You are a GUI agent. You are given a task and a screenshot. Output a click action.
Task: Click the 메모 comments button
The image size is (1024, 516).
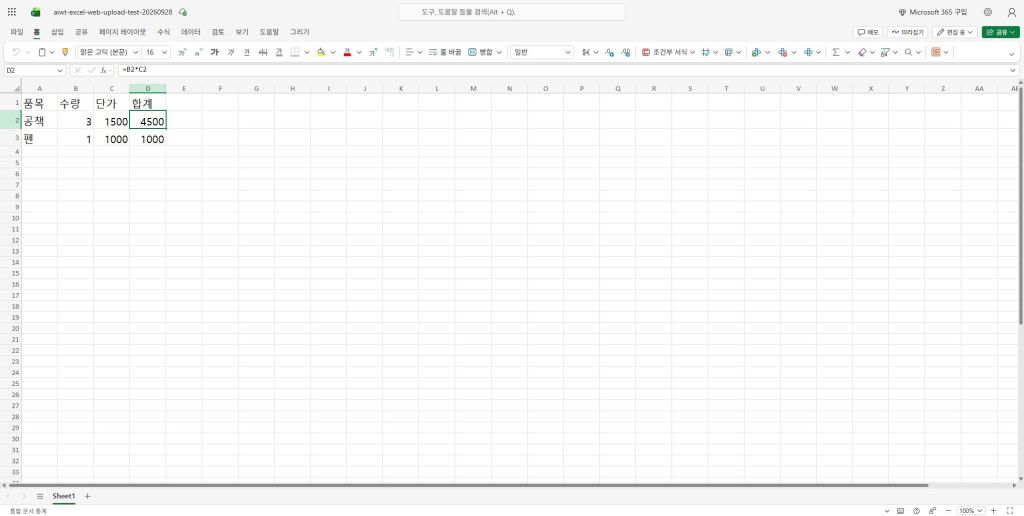[x=868, y=32]
